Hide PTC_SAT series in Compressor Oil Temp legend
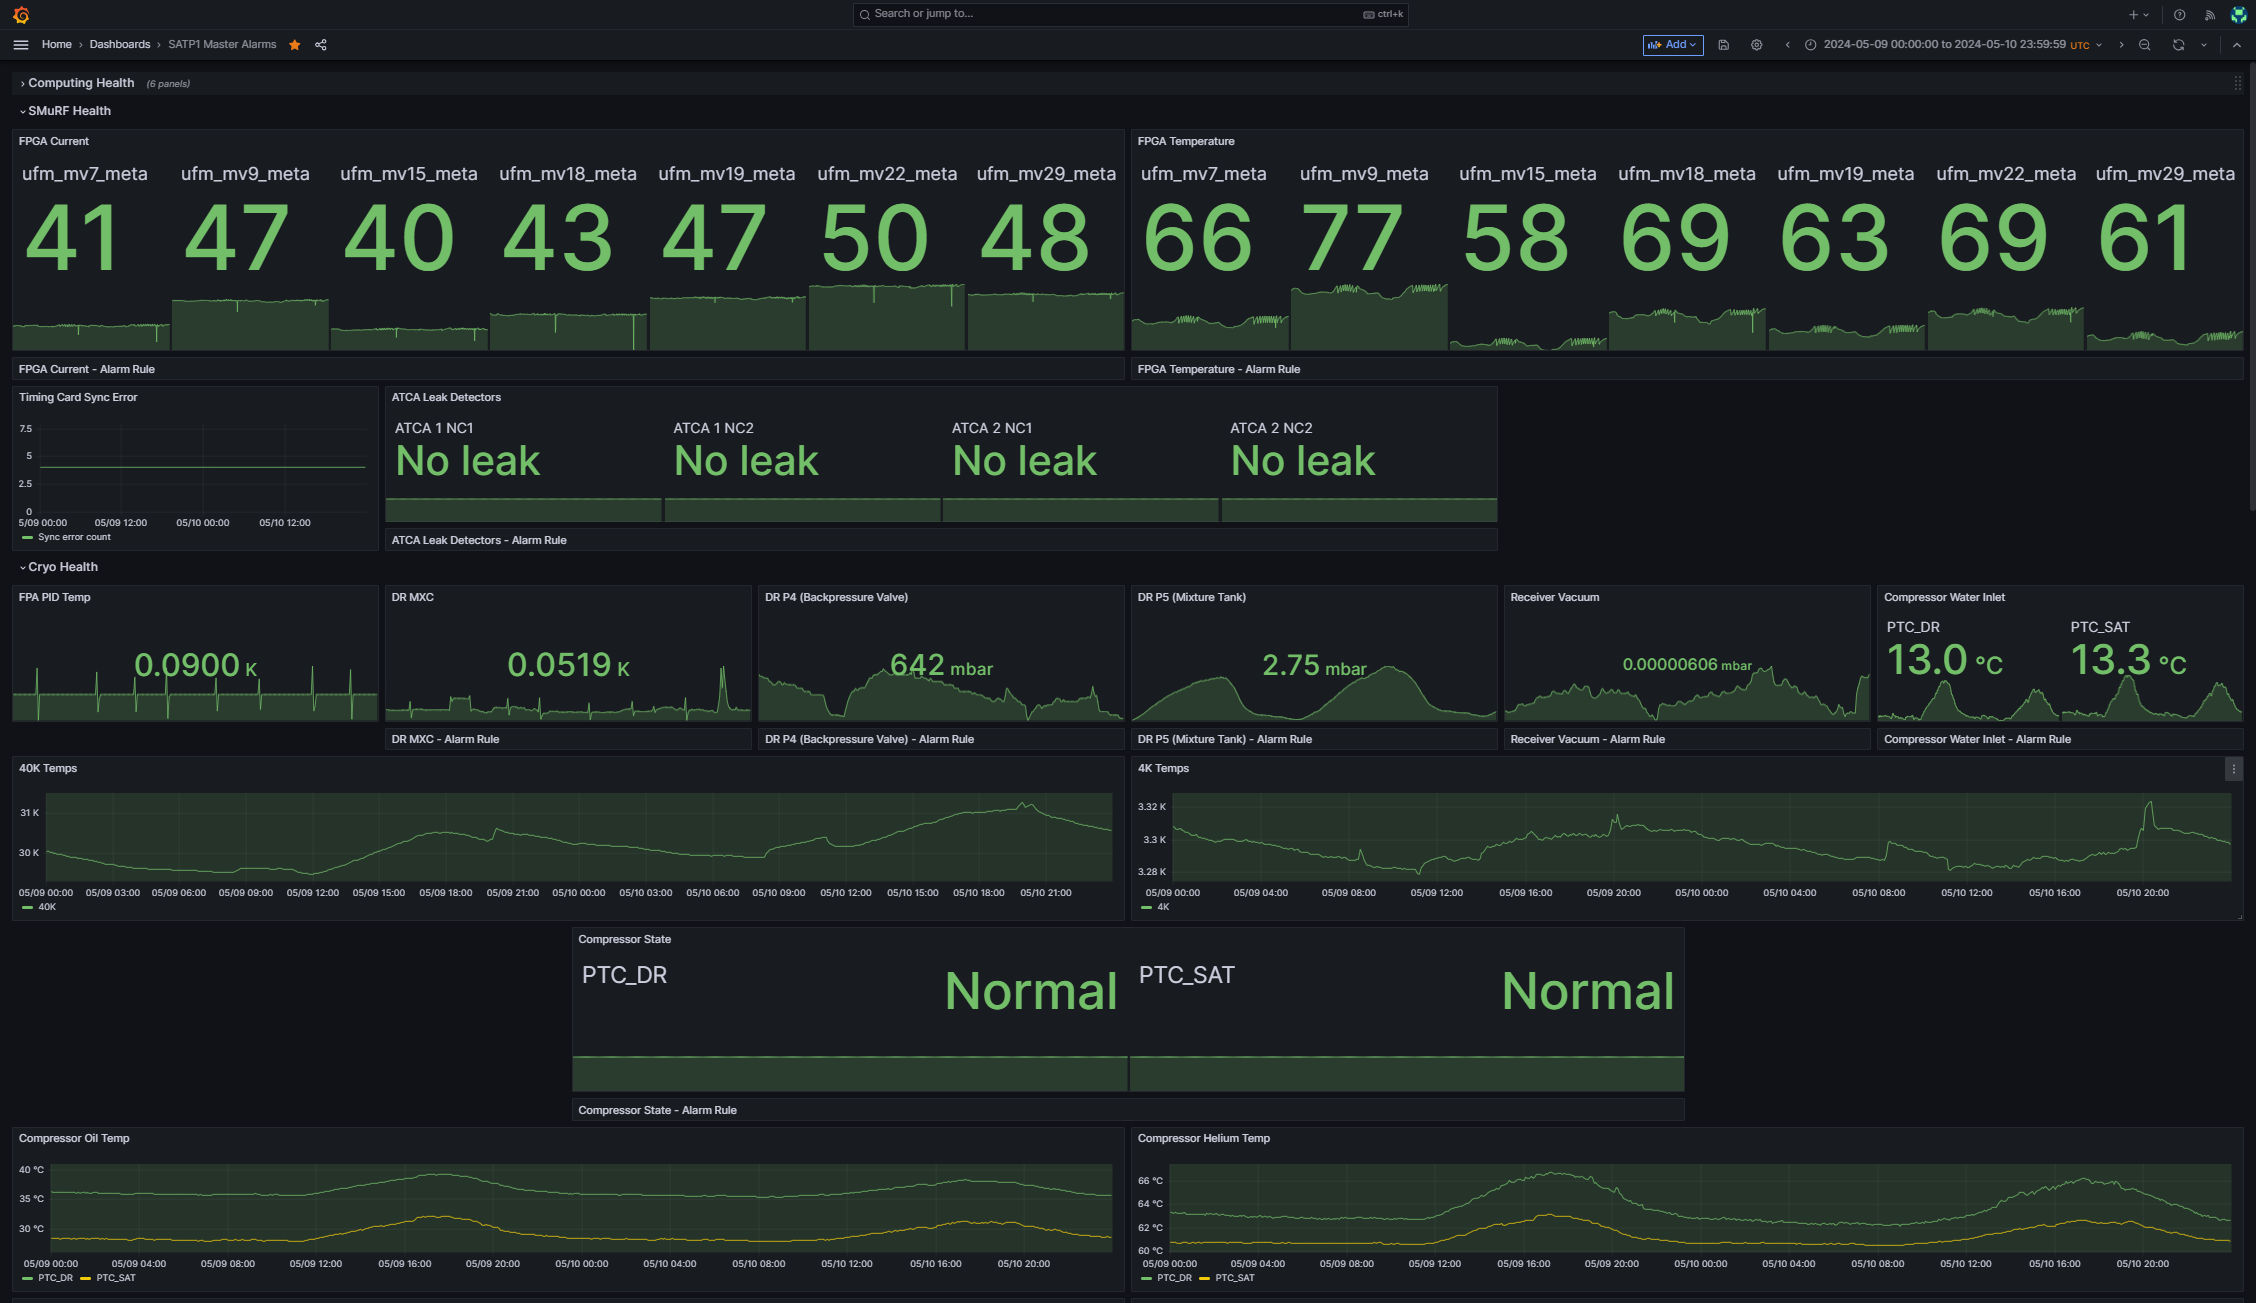2256x1303 pixels. (114, 1277)
